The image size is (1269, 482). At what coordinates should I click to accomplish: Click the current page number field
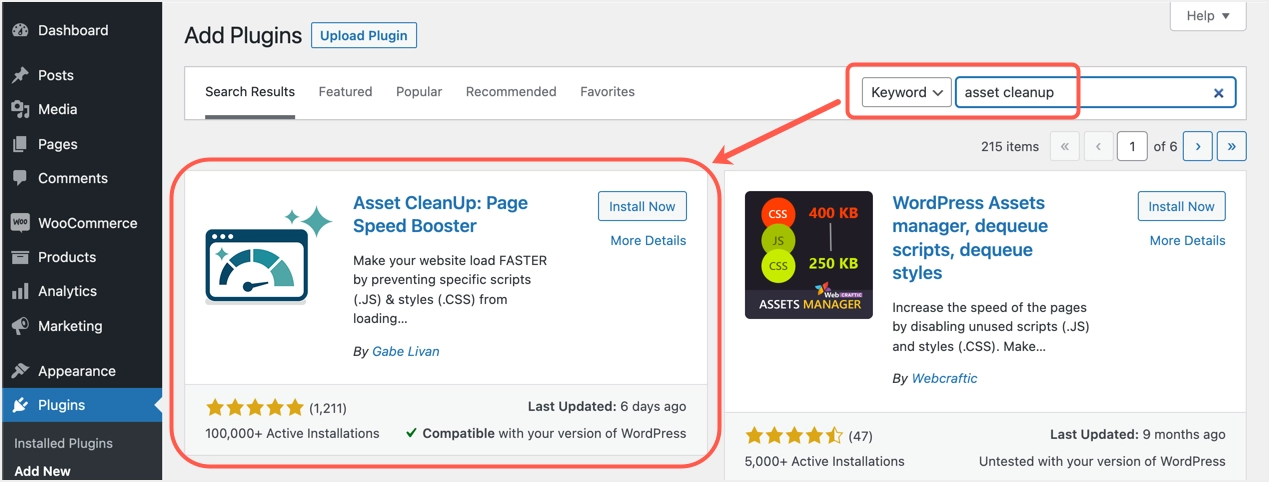tap(1132, 147)
